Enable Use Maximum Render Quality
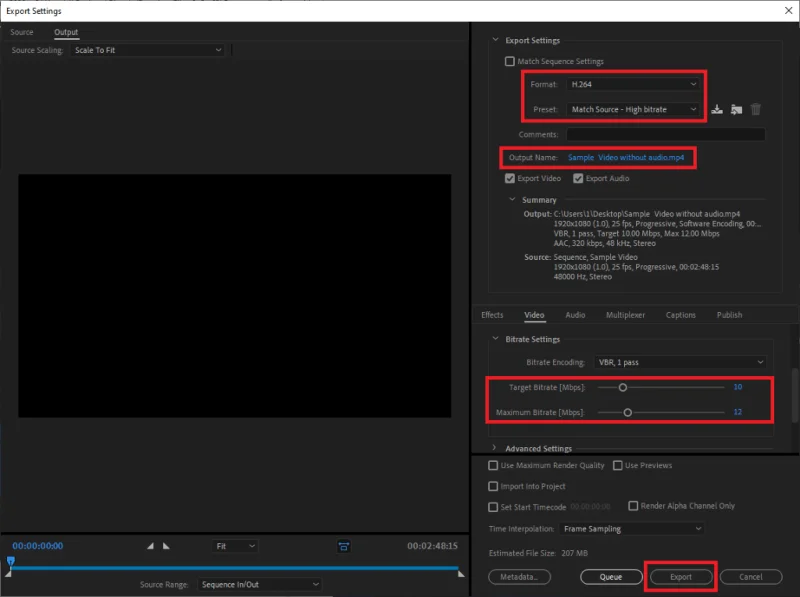This screenshot has width=800, height=597. [493, 465]
